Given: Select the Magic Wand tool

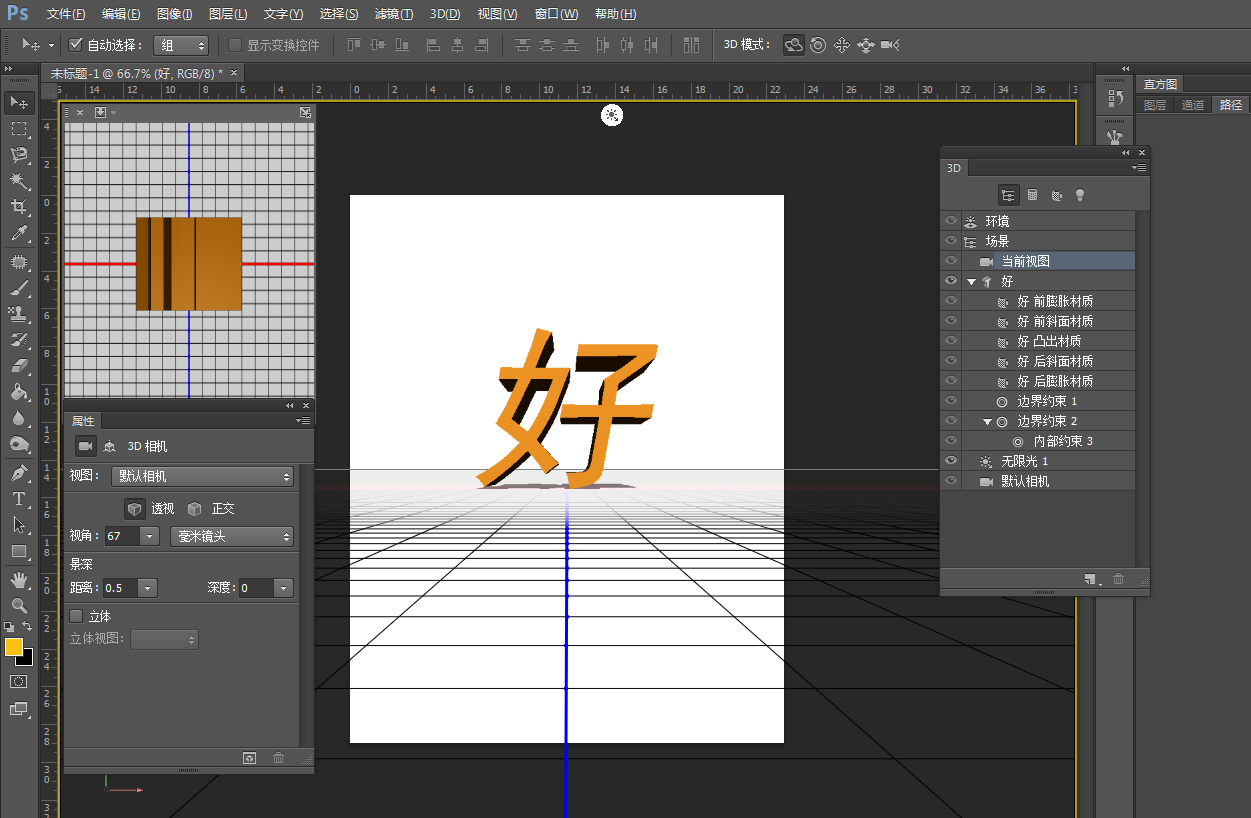Looking at the screenshot, I should pos(18,181).
